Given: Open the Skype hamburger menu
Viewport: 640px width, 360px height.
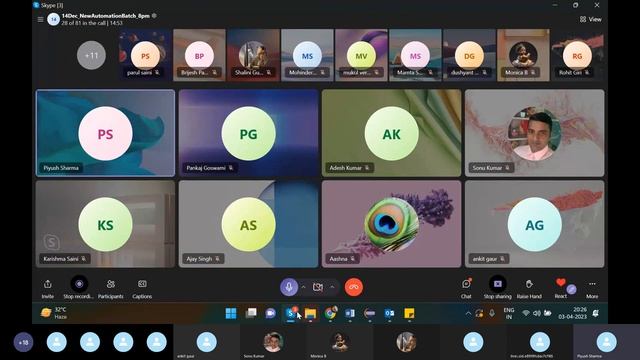Looking at the screenshot, I should point(40,19).
